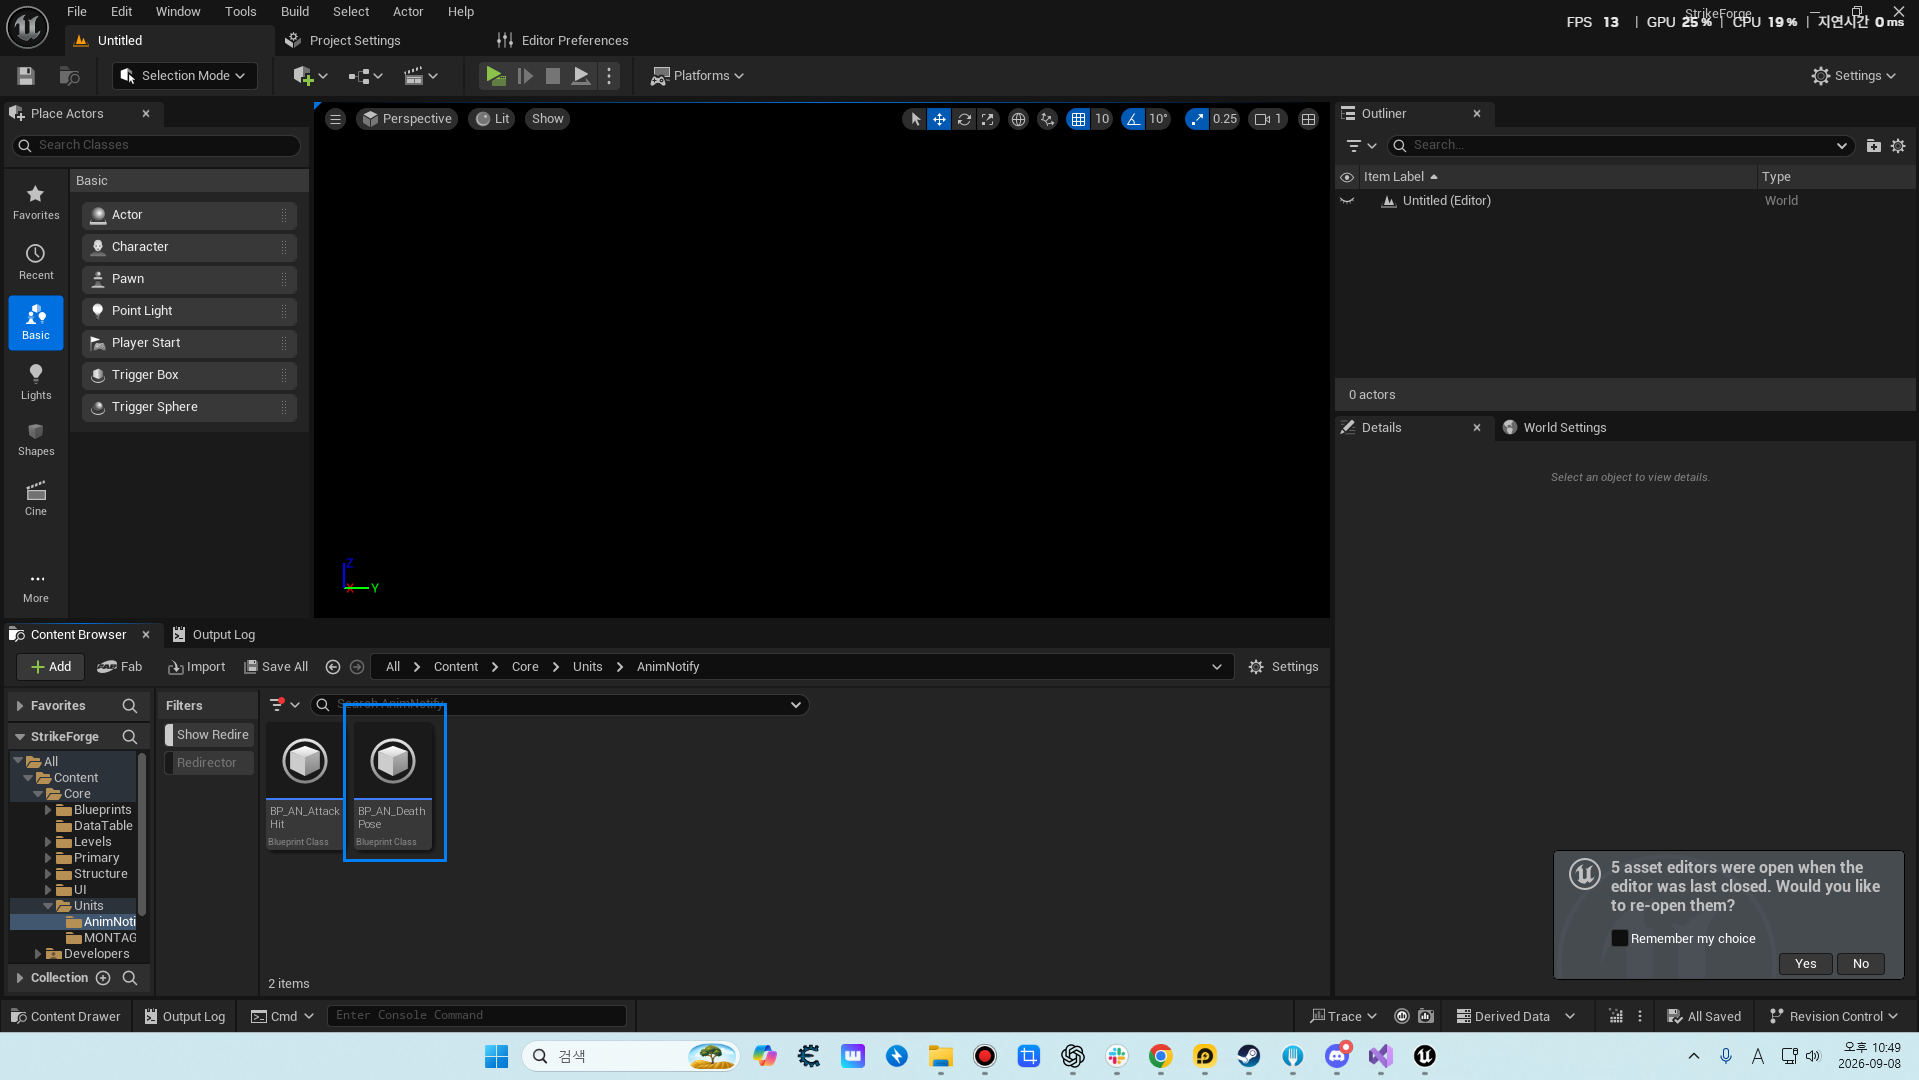Switch to the World Settings tab
This screenshot has height=1080, width=1919.
pyautogui.click(x=1564, y=428)
